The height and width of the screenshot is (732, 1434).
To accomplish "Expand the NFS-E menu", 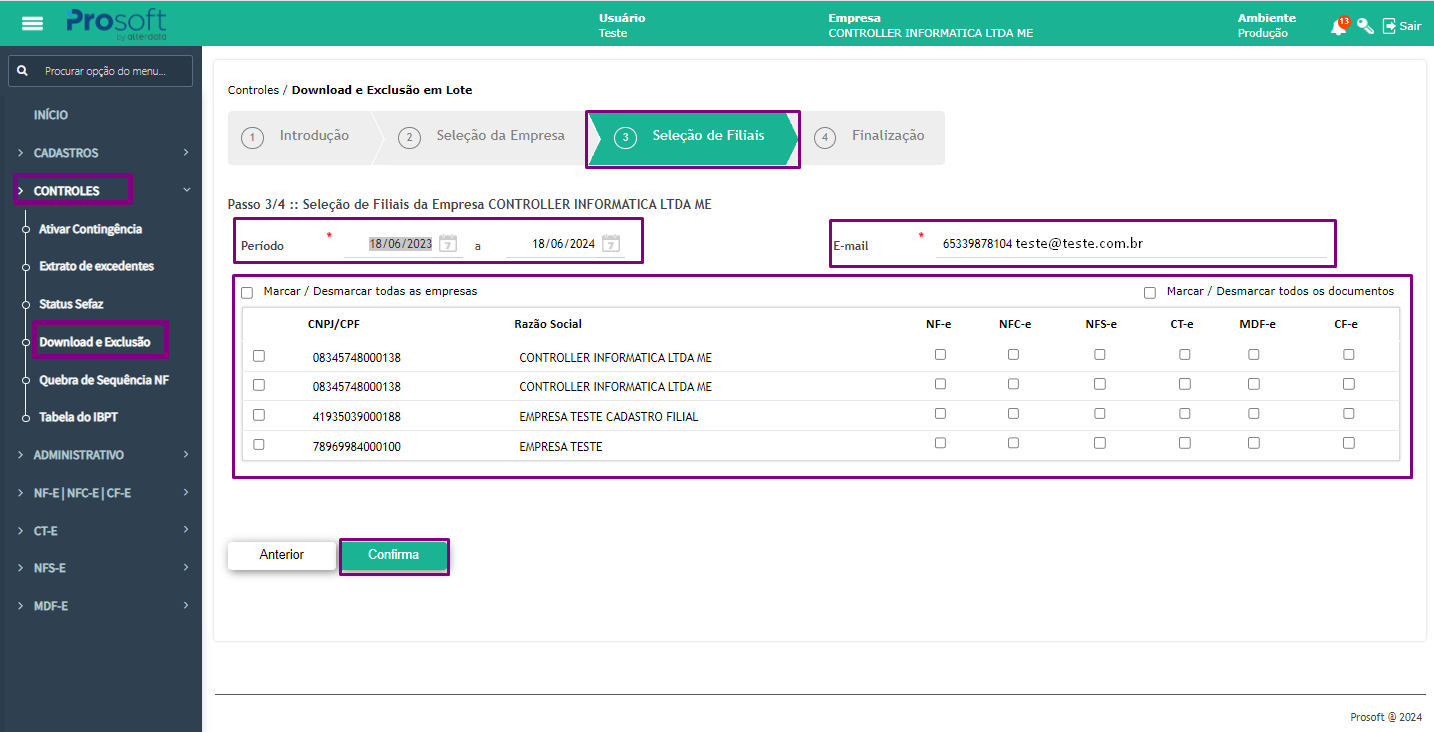I will click(x=101, y=568).
